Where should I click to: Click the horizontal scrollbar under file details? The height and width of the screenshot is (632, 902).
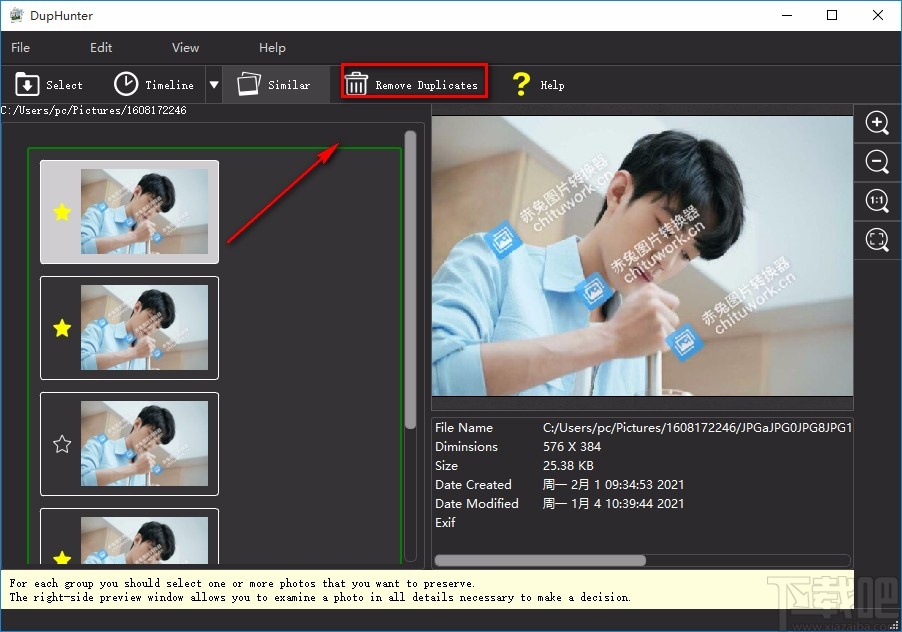540,560
